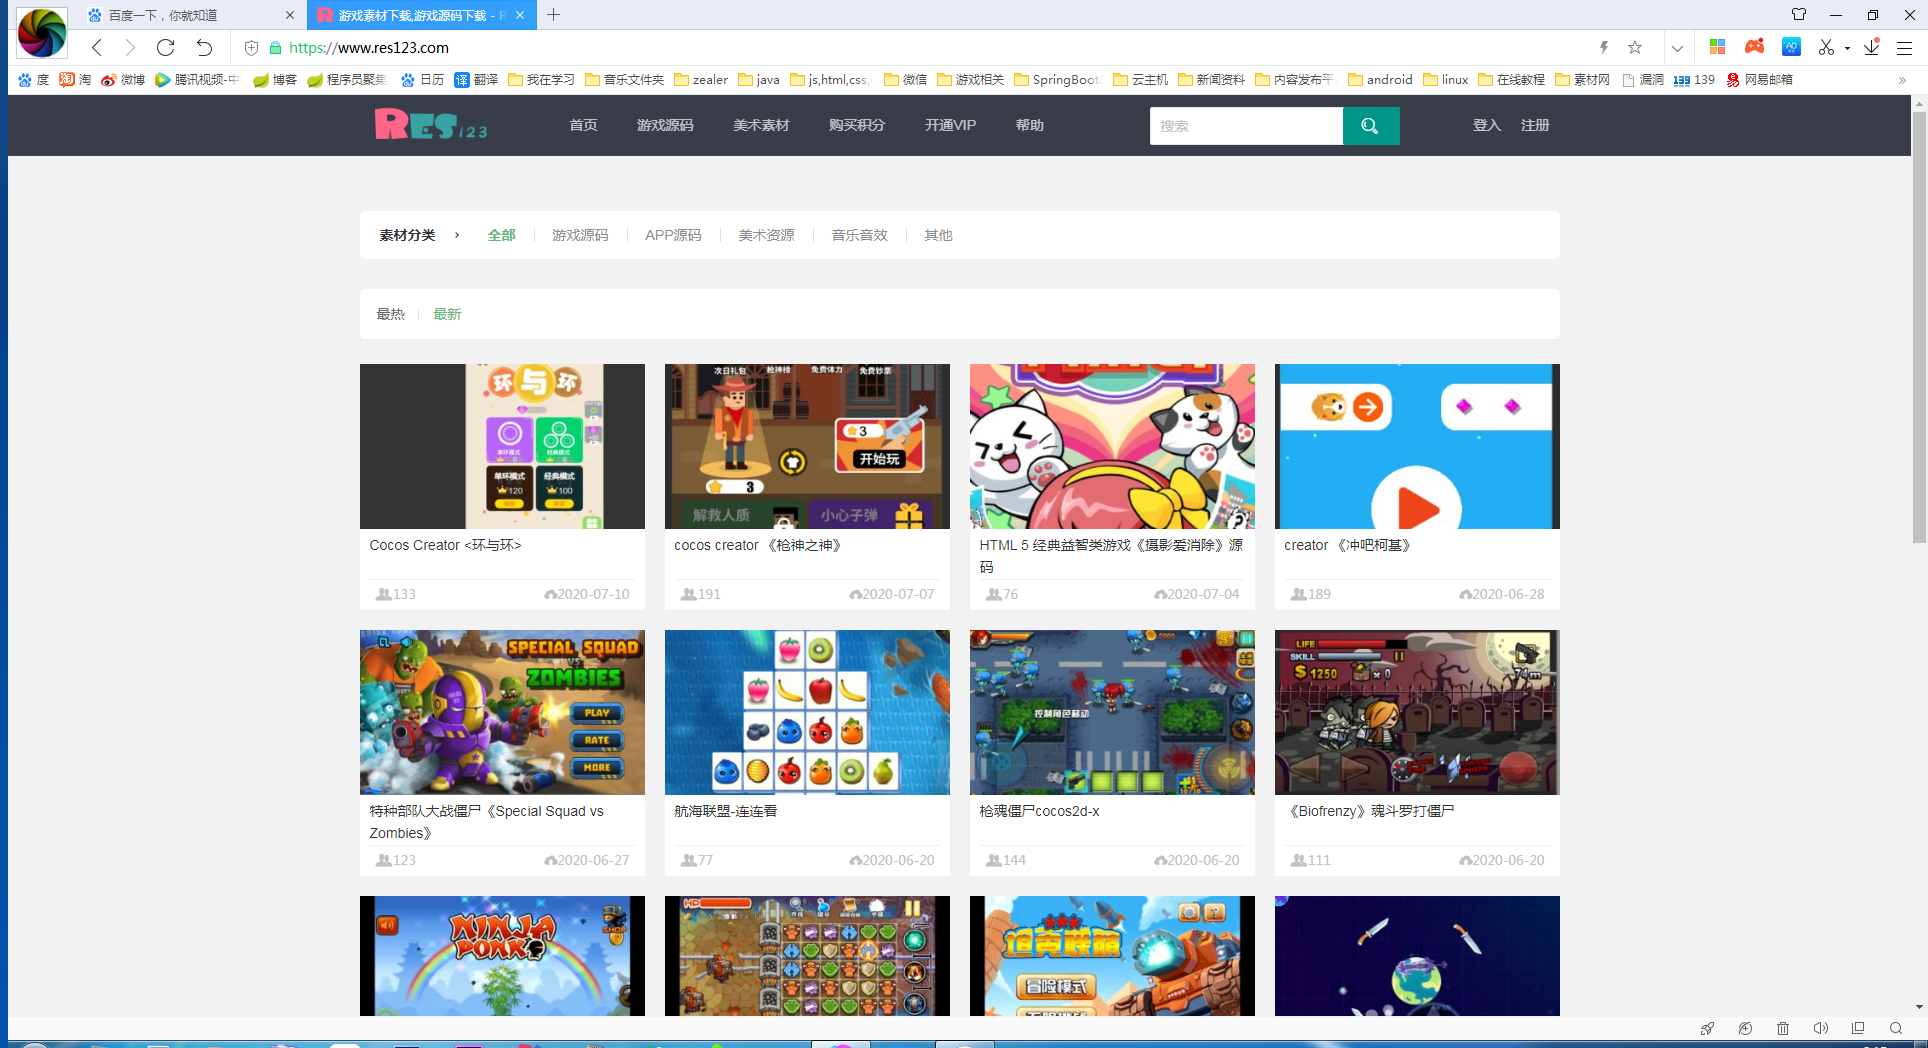Sort by 最热
1928x1048 pixels.
(x=391, y=314)
